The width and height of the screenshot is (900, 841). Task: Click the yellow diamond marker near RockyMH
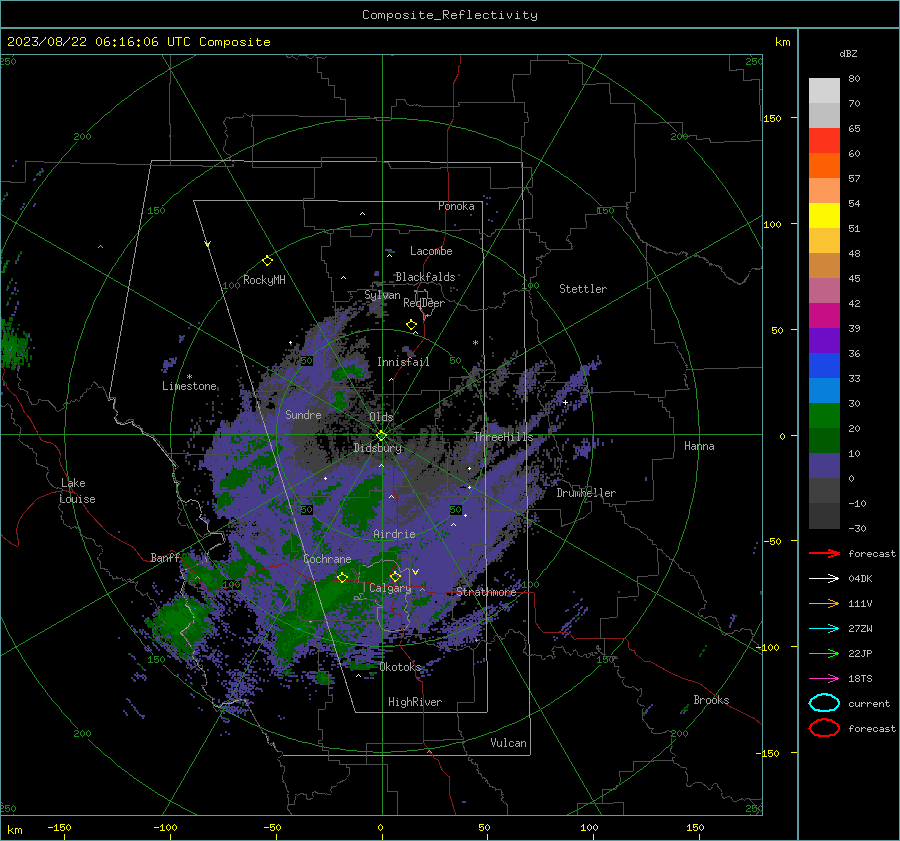tap(267, 261)
